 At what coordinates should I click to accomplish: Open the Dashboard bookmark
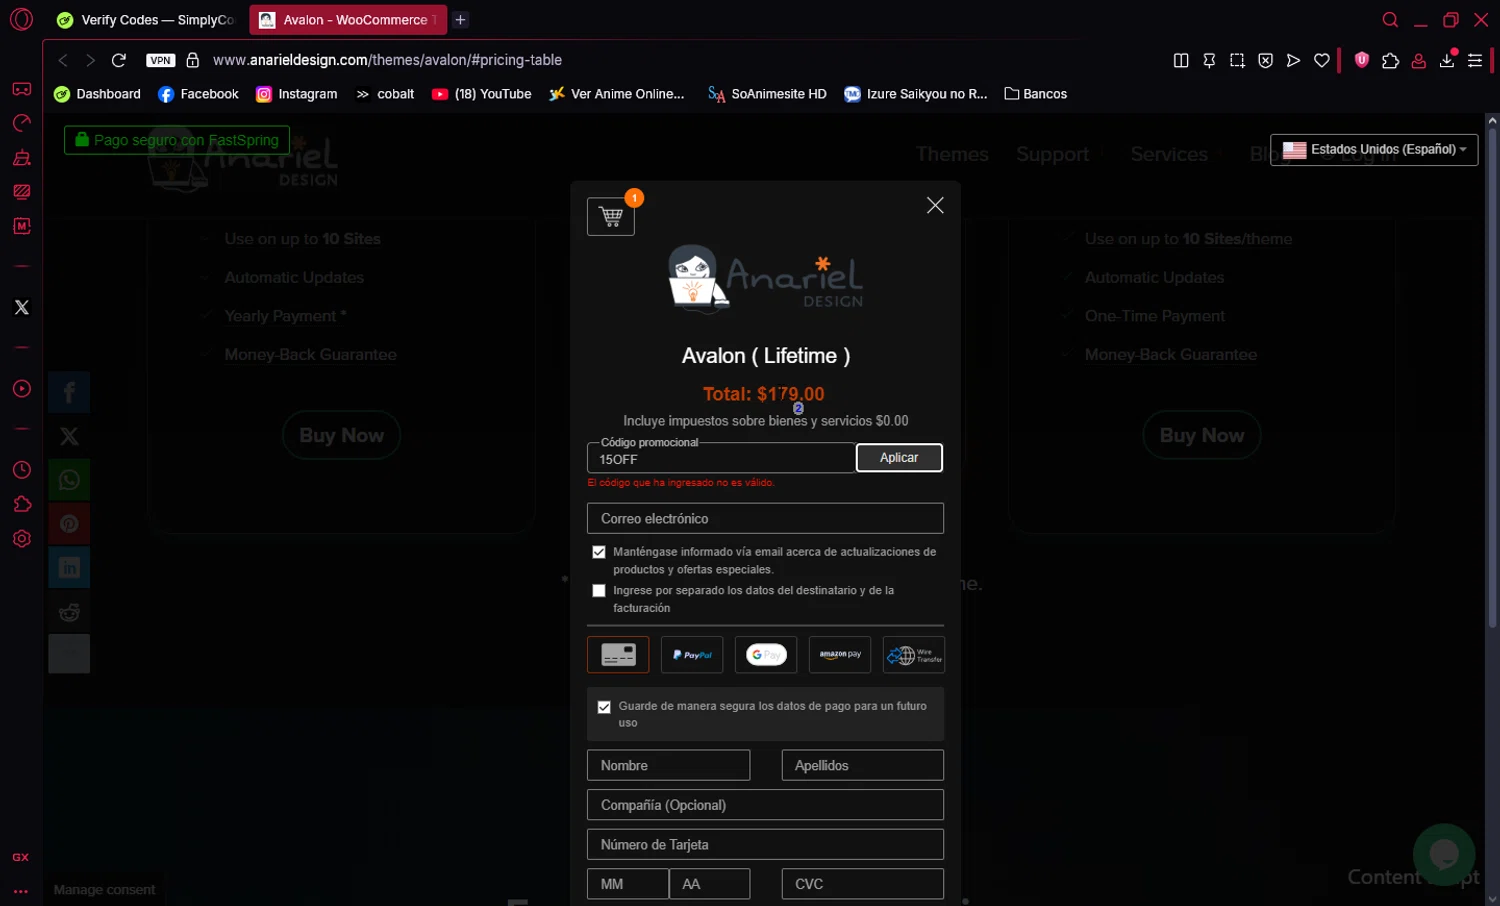point(97,94)
